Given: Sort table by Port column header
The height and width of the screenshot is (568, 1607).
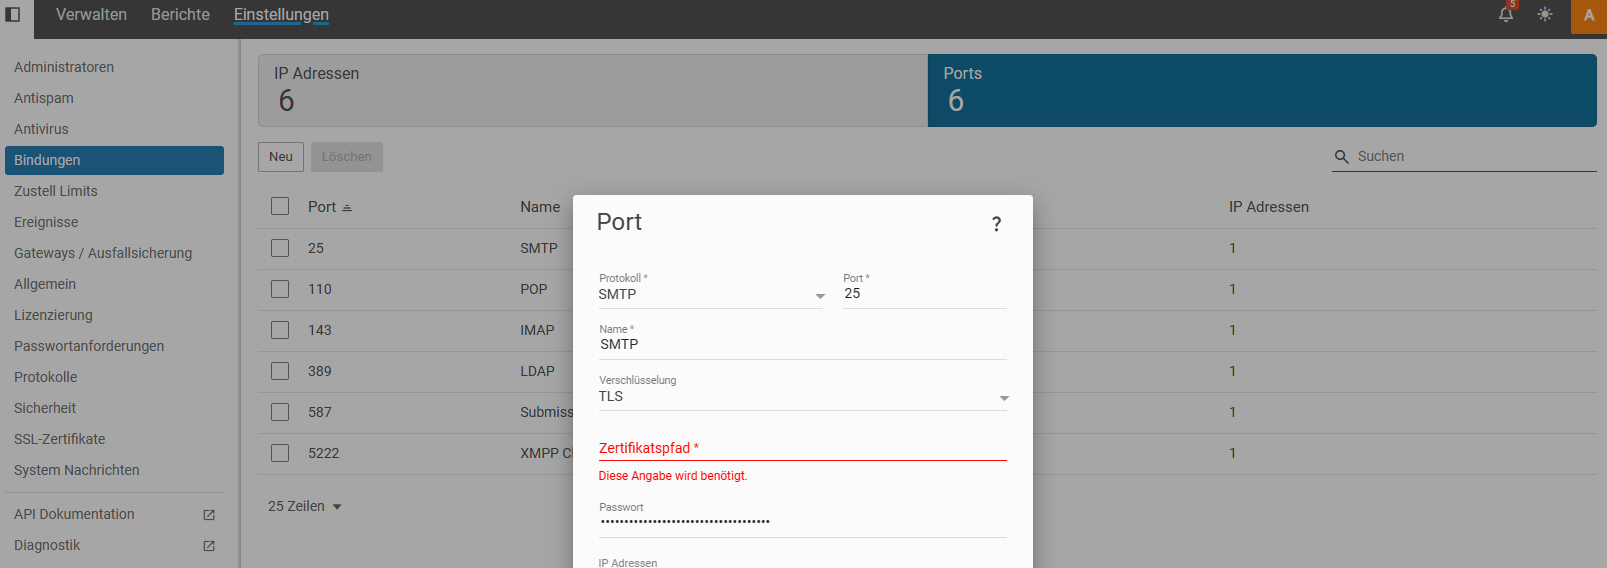Looking at the screenshot, I should pos(322,207).
